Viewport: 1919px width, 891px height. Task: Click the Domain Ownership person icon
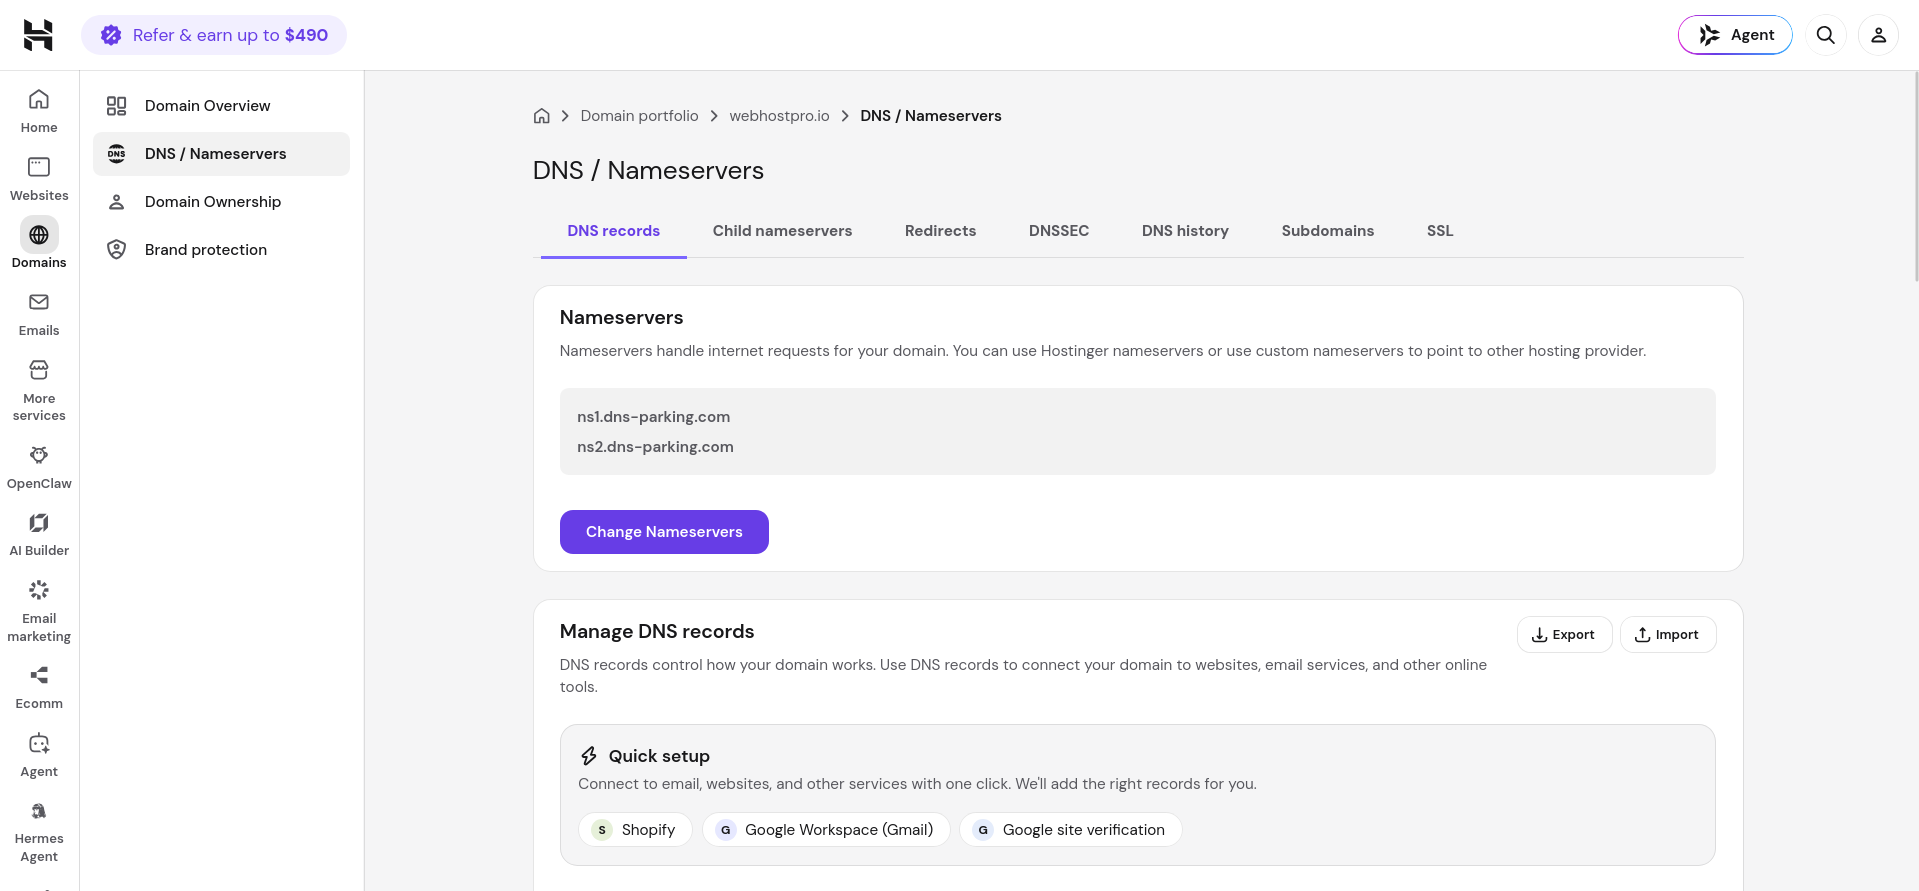tap(117, 202)
